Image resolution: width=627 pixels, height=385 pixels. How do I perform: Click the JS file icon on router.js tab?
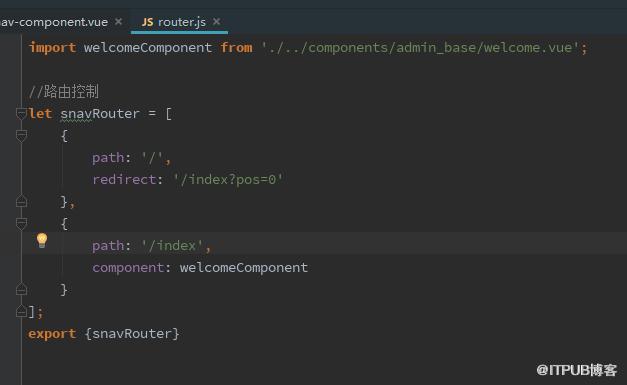pyautogui.click(x=147, y=22)
